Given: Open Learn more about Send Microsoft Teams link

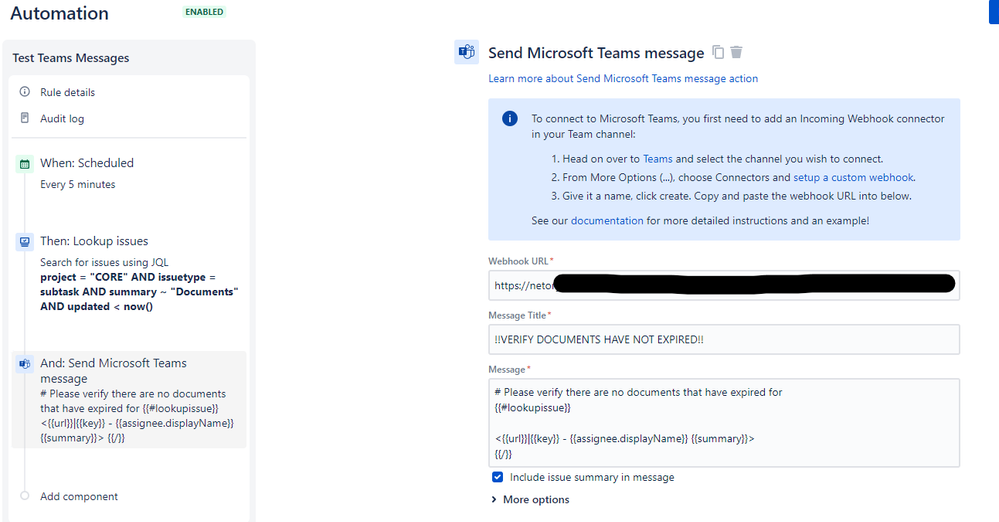Looking at the screenshot, I should (623, 78).
